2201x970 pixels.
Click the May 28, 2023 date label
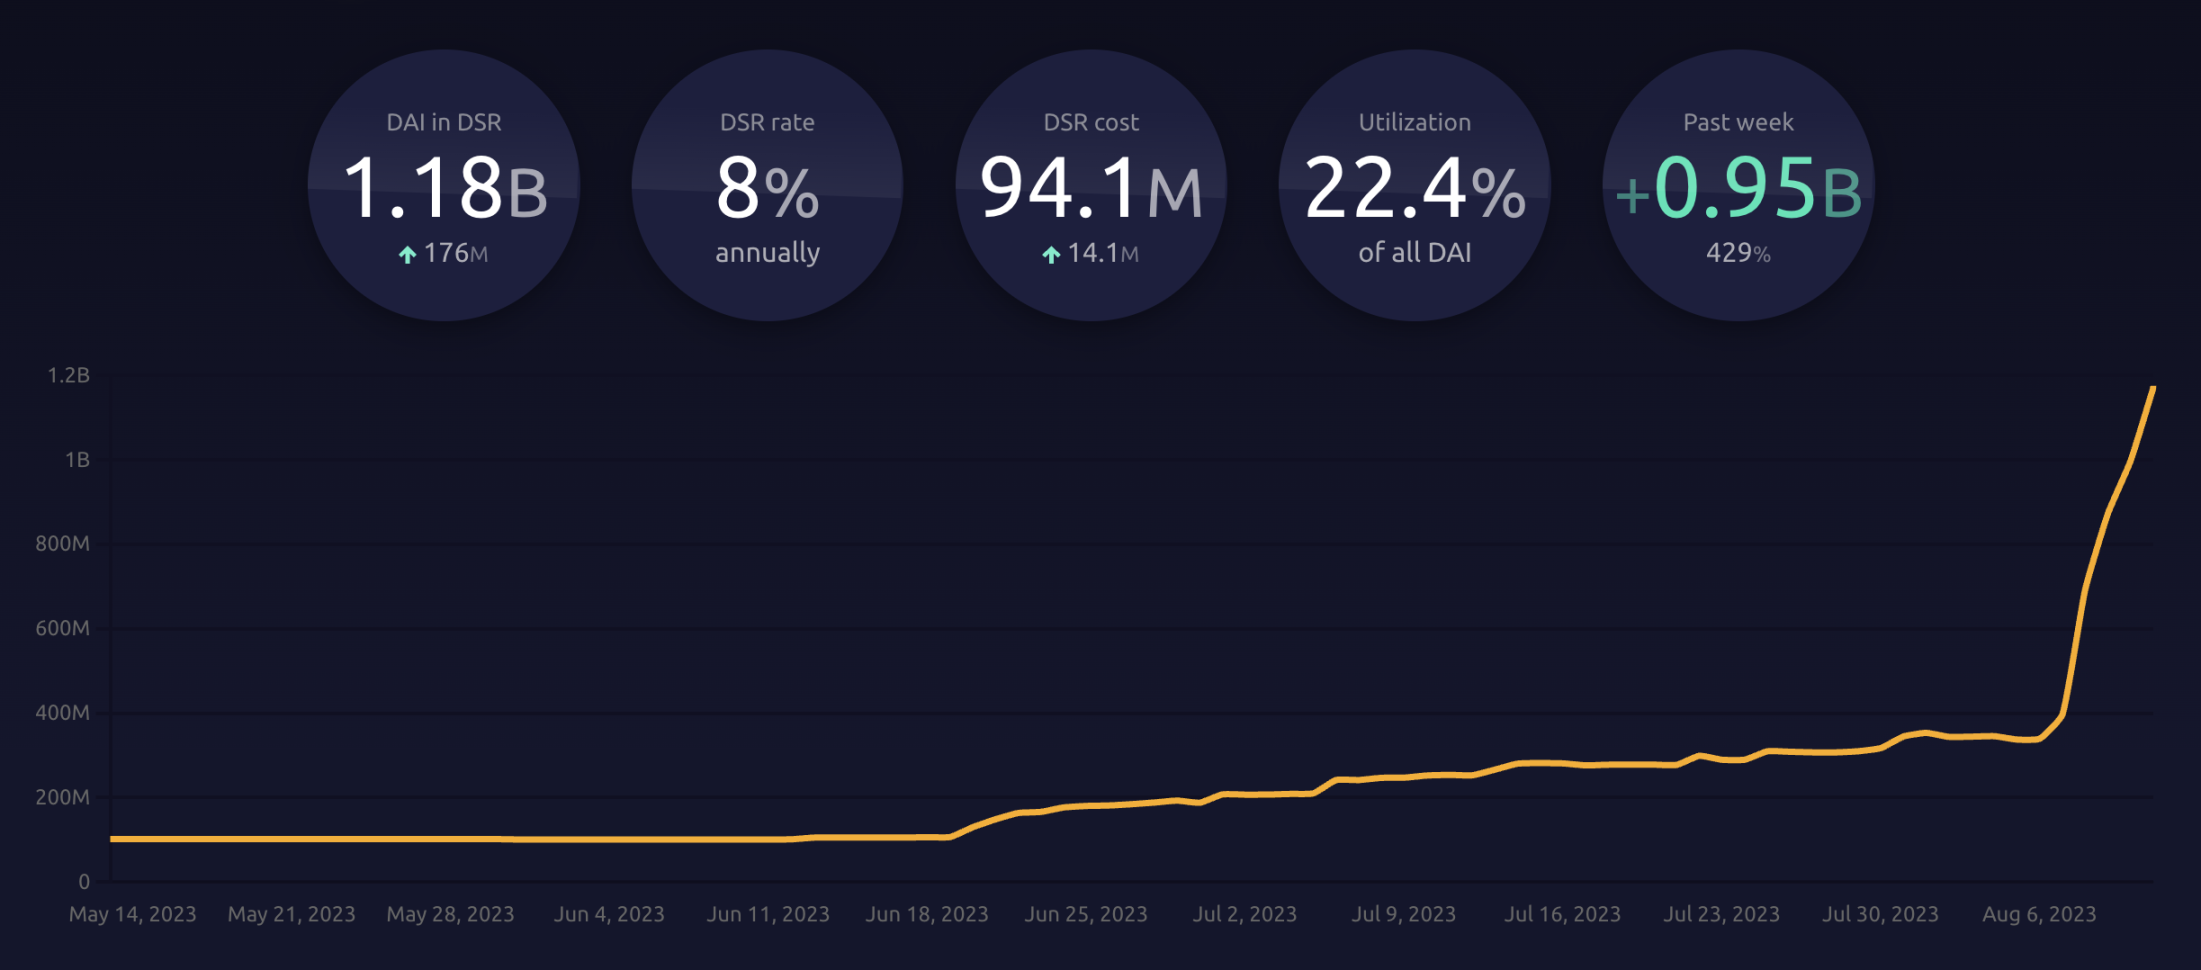pos(450,914)
